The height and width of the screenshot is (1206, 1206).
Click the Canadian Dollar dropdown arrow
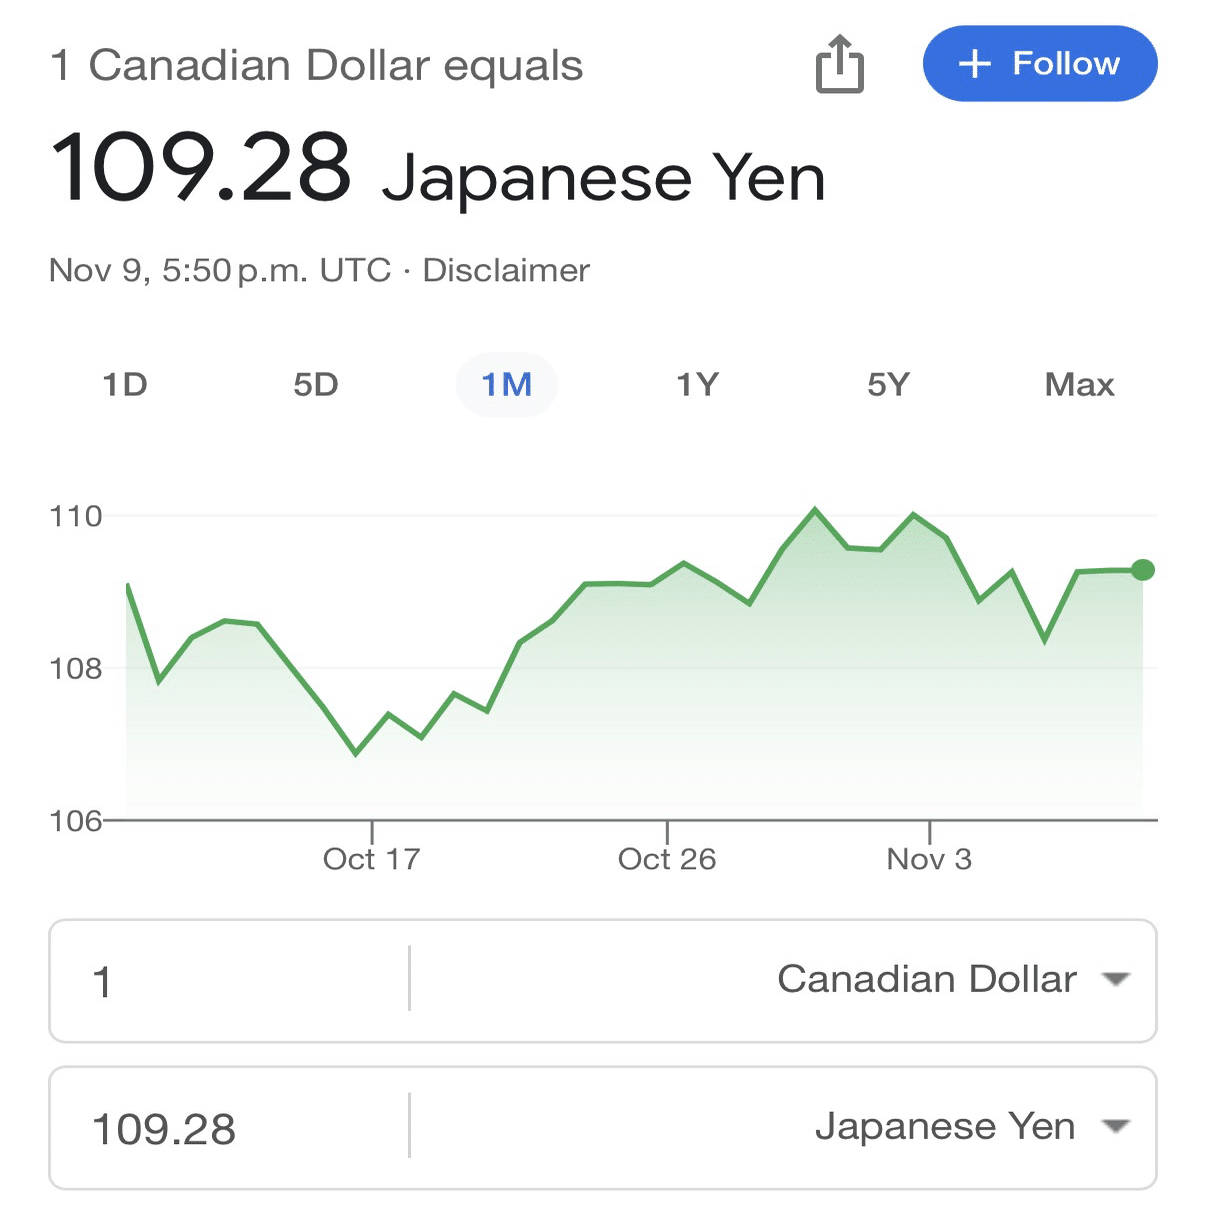click(x=1114, y=980)
